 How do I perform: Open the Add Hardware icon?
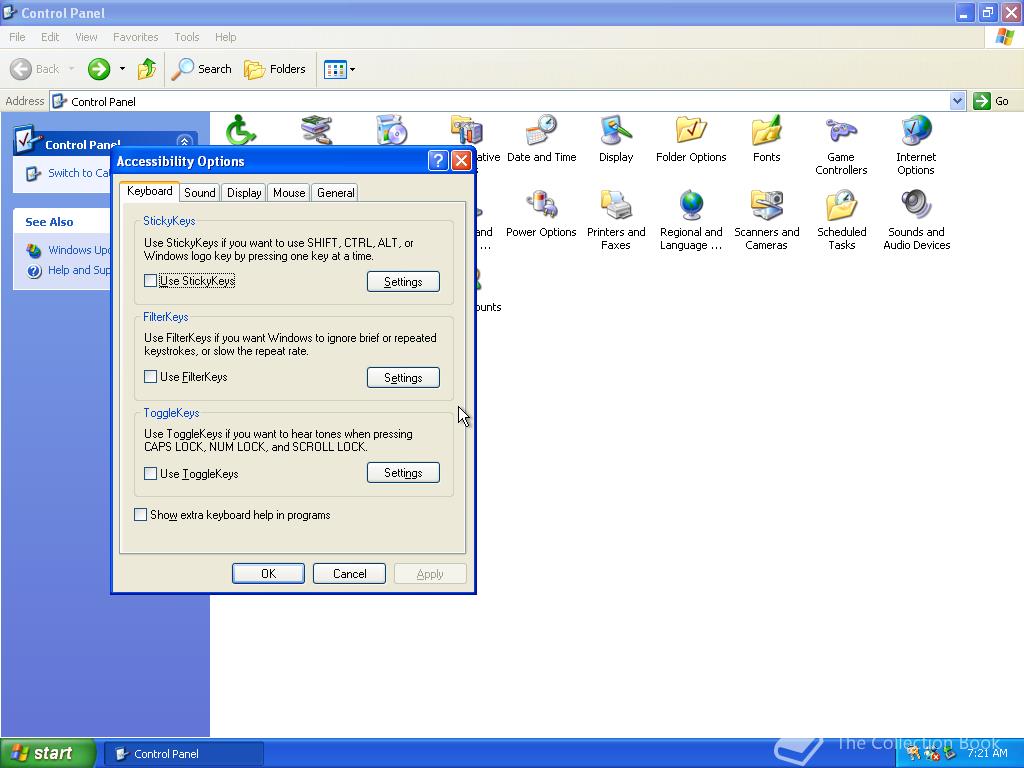click(x=317, y=129)
